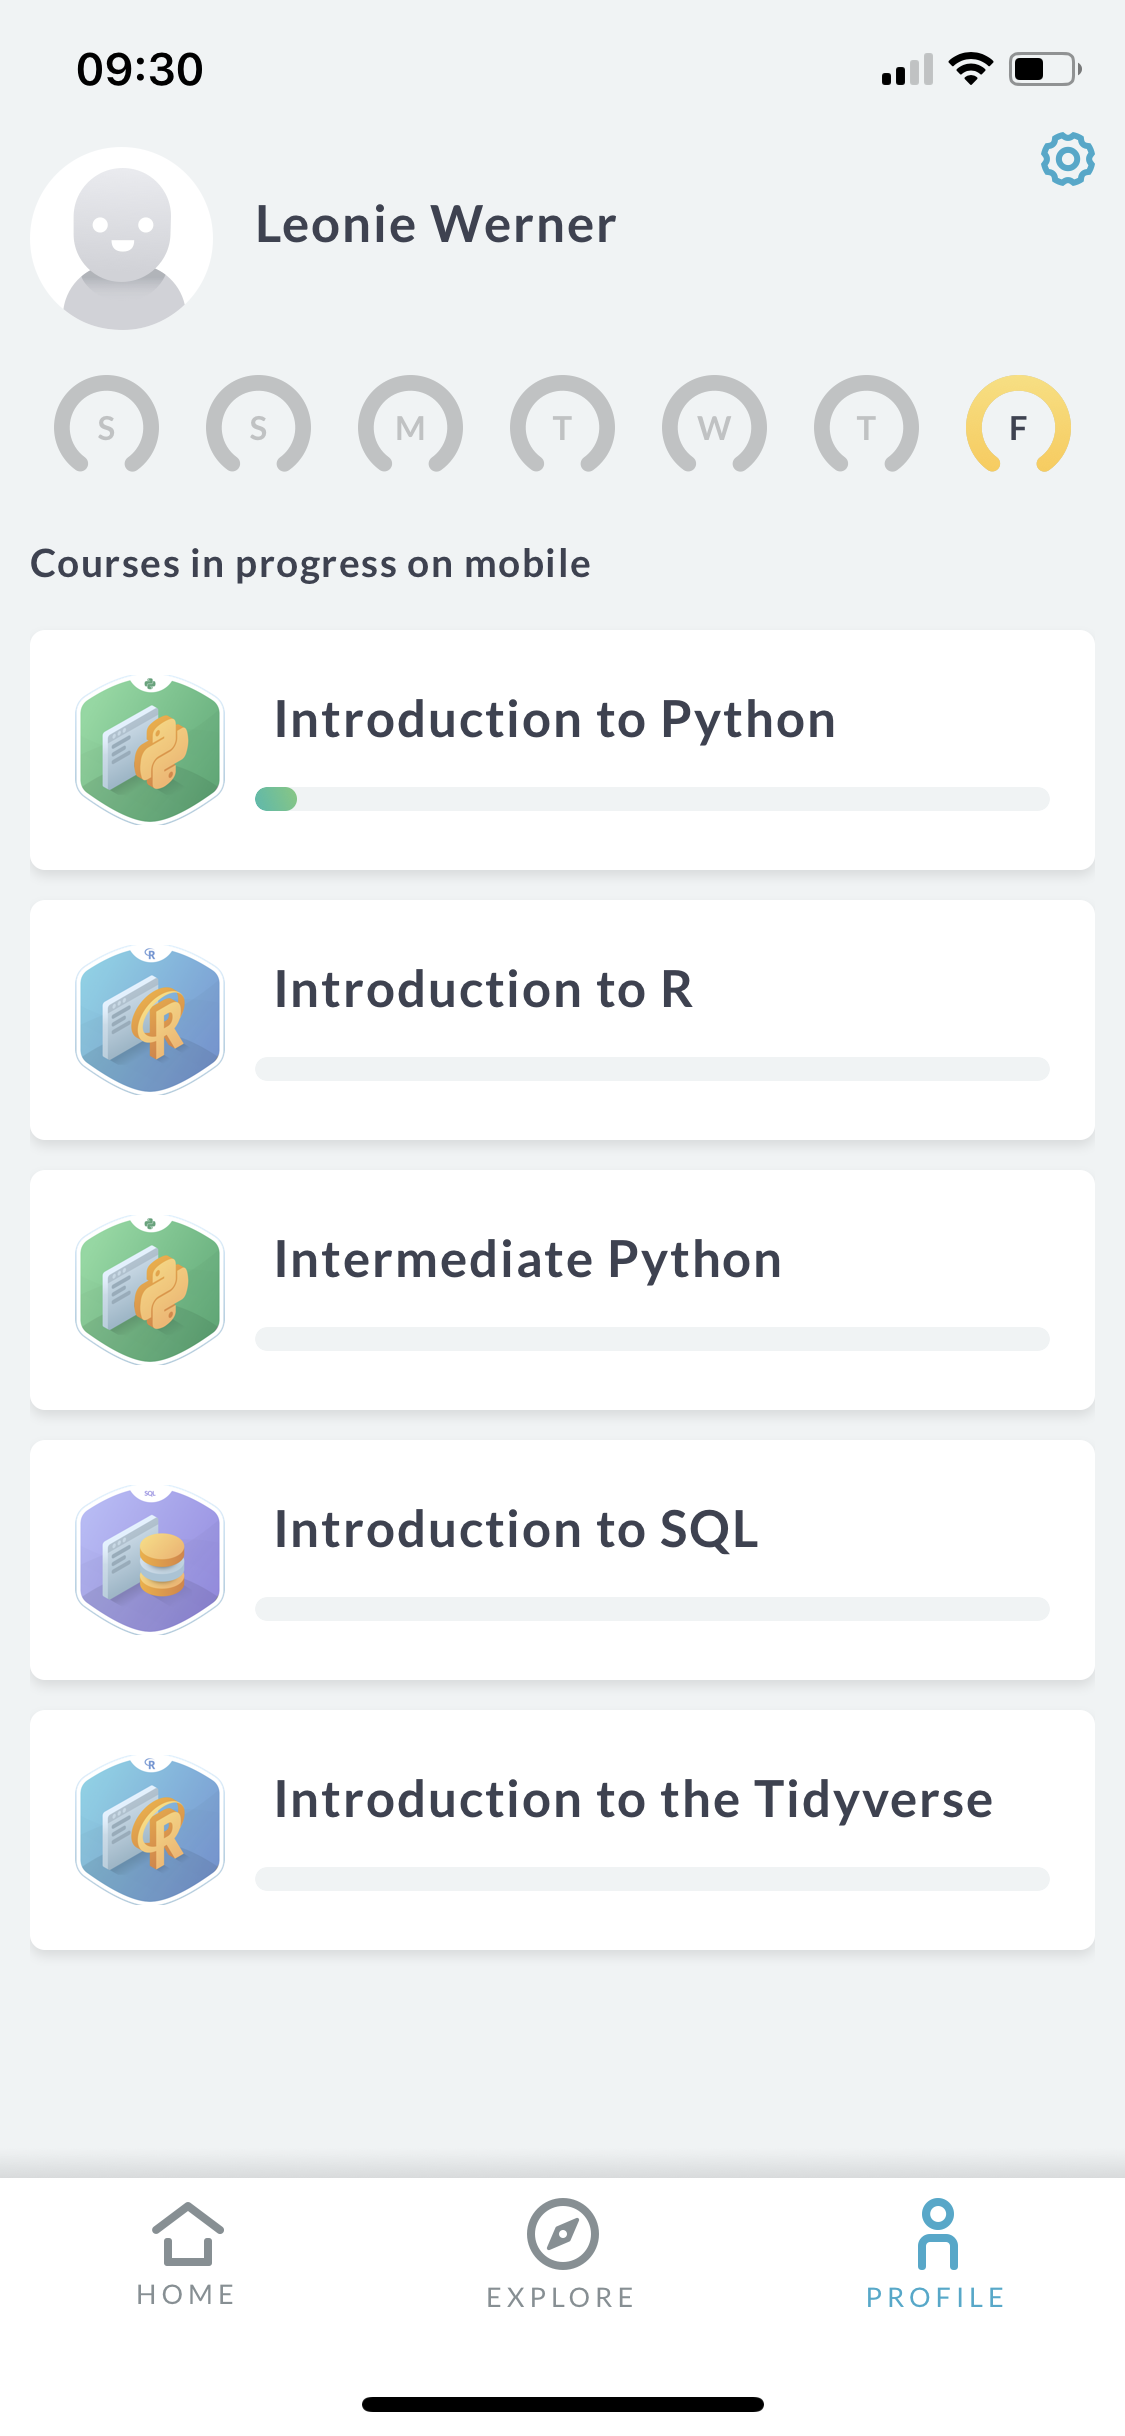Open the Introduction to SQL course title

click(516, 1530)
